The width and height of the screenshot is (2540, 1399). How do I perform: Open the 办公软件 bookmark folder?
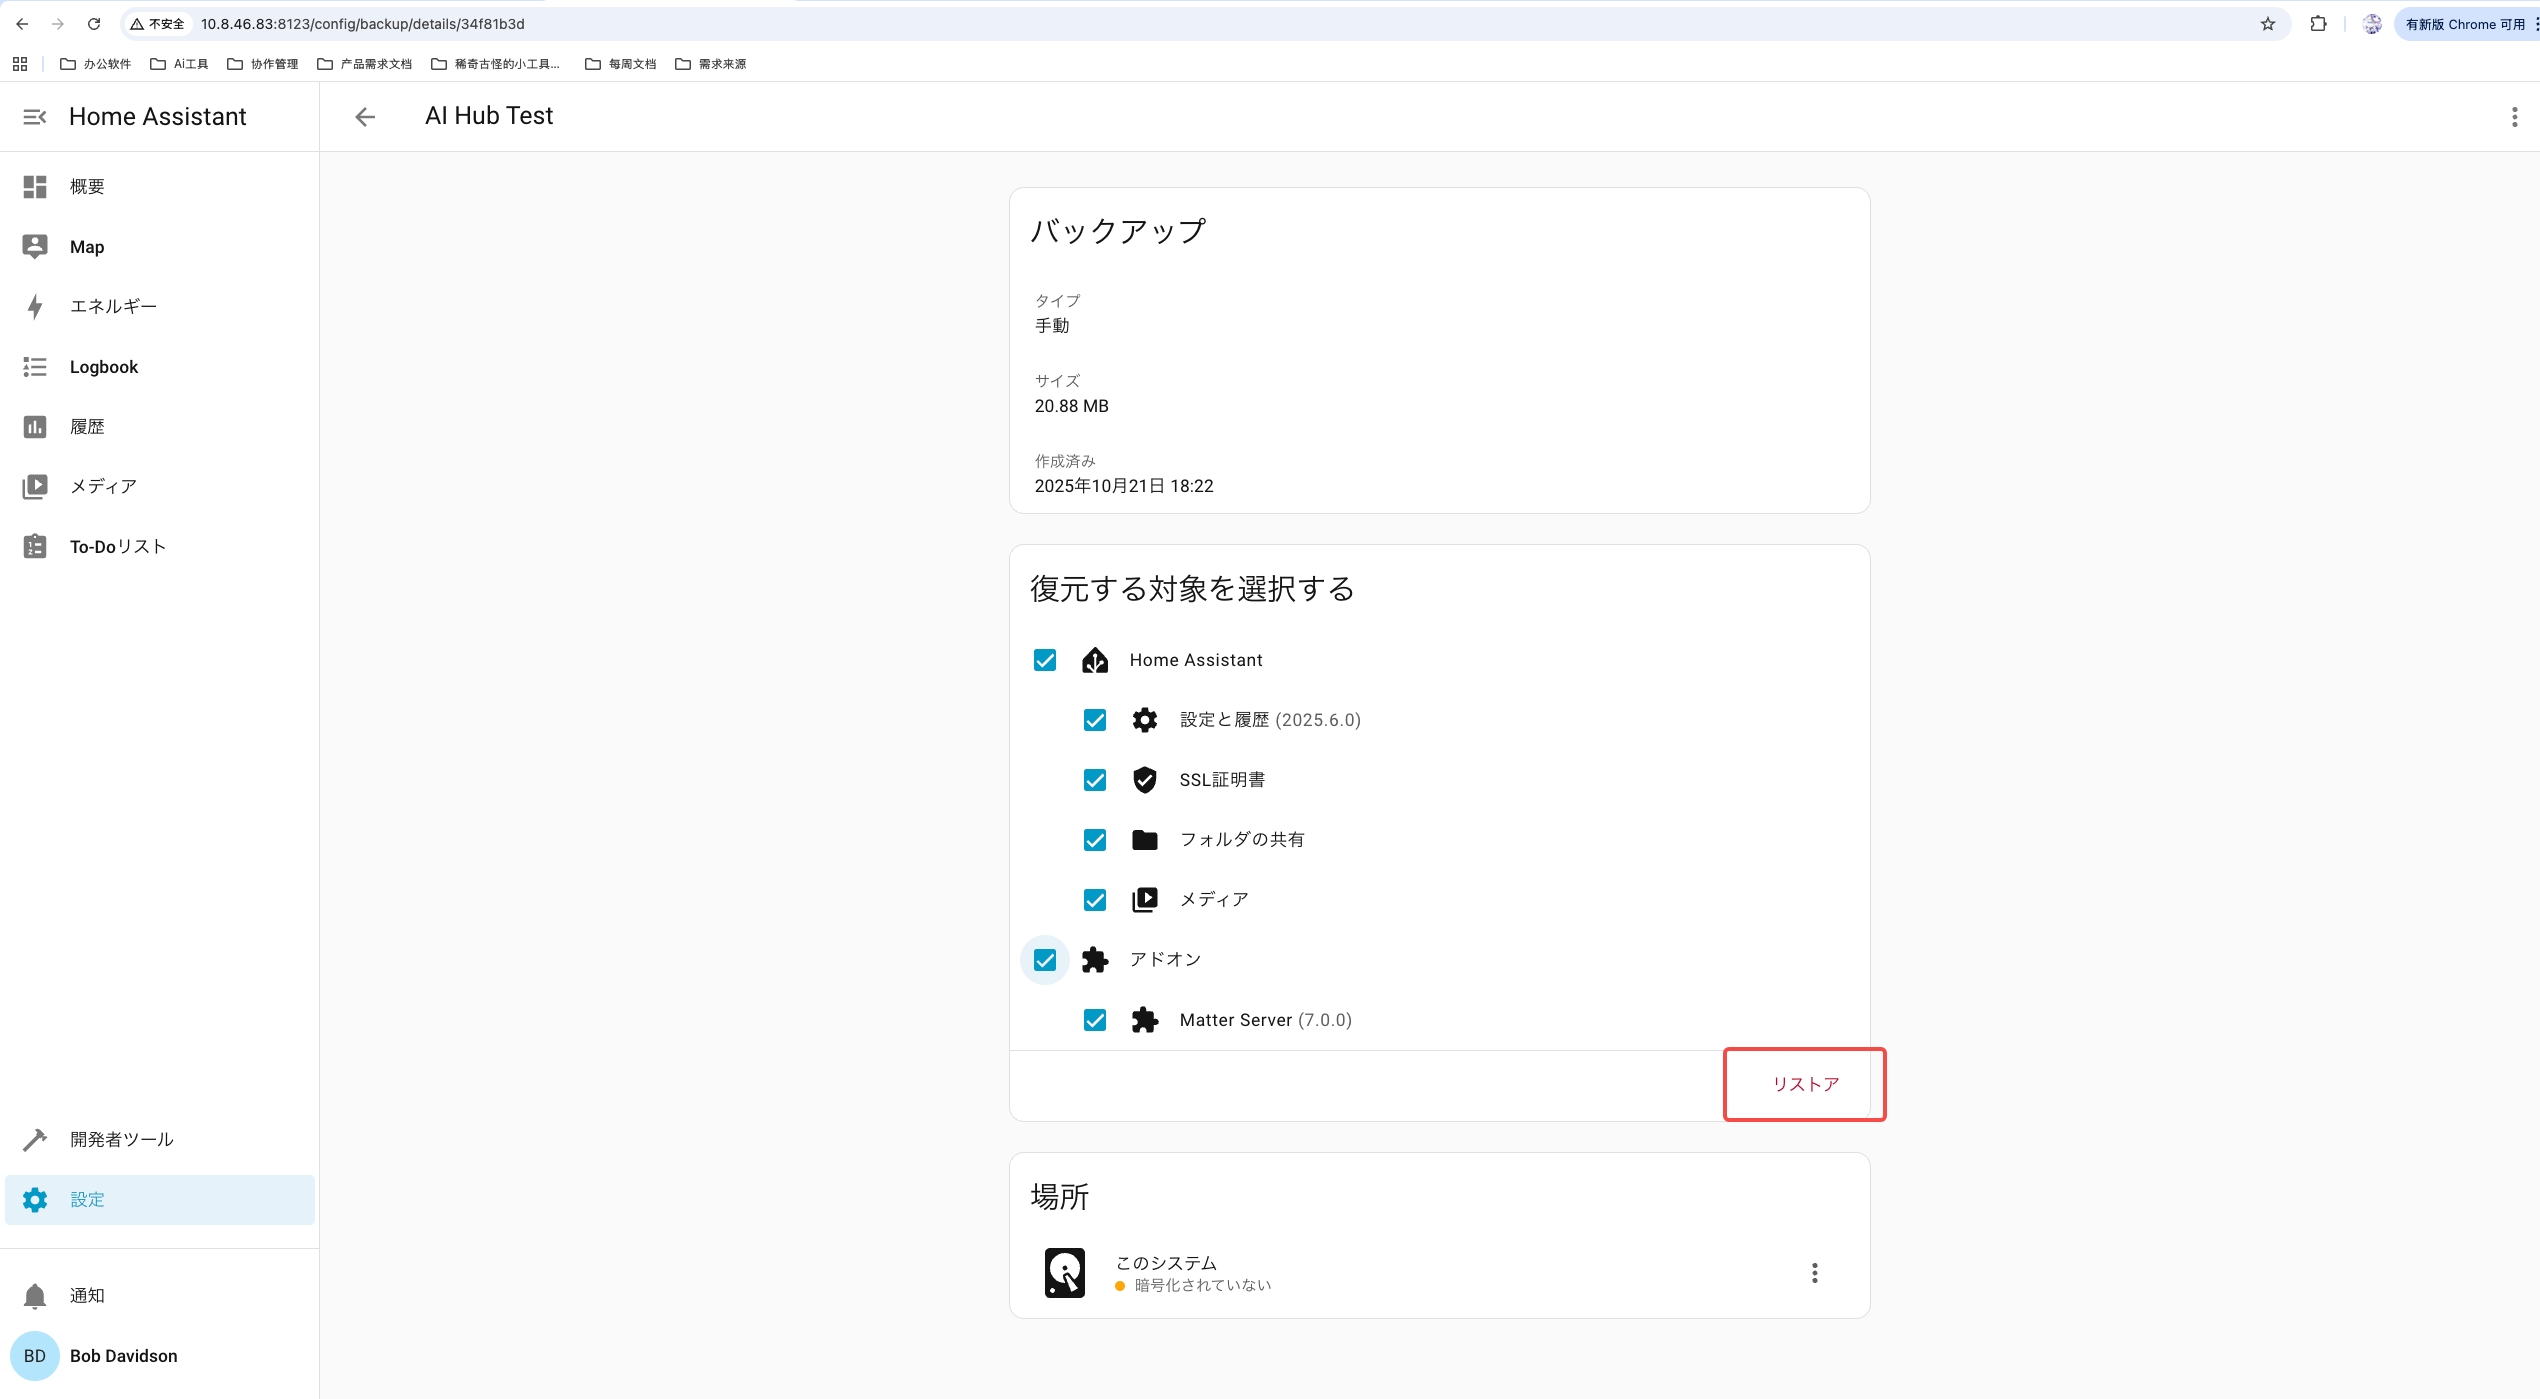tap(95, 64)
